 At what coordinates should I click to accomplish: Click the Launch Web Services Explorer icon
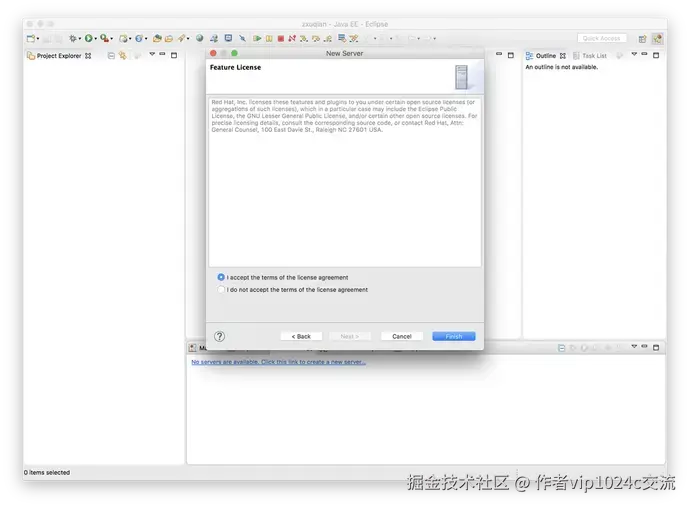coord(214,39)
